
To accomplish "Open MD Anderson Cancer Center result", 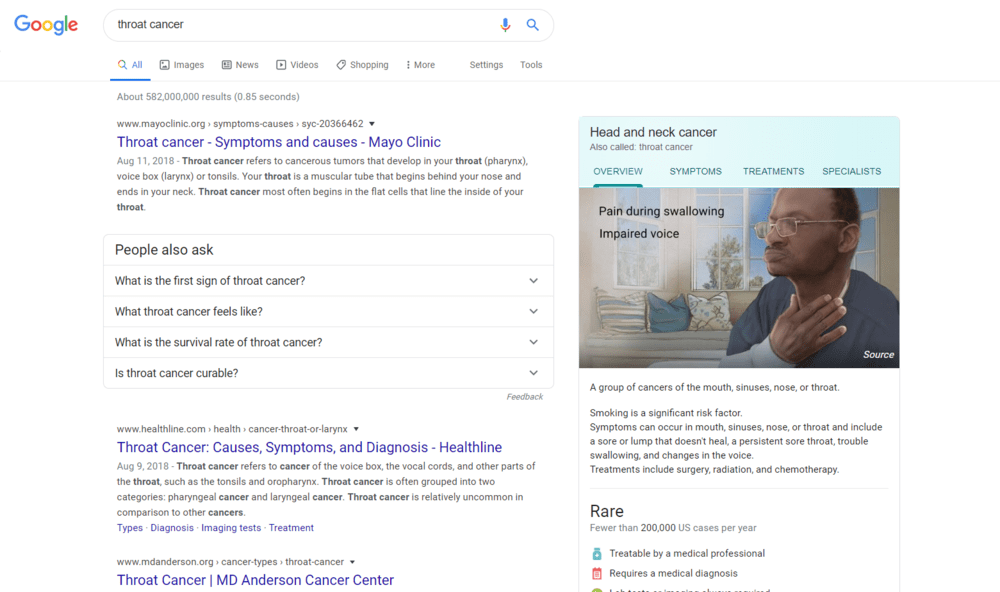I will point(255,580).
